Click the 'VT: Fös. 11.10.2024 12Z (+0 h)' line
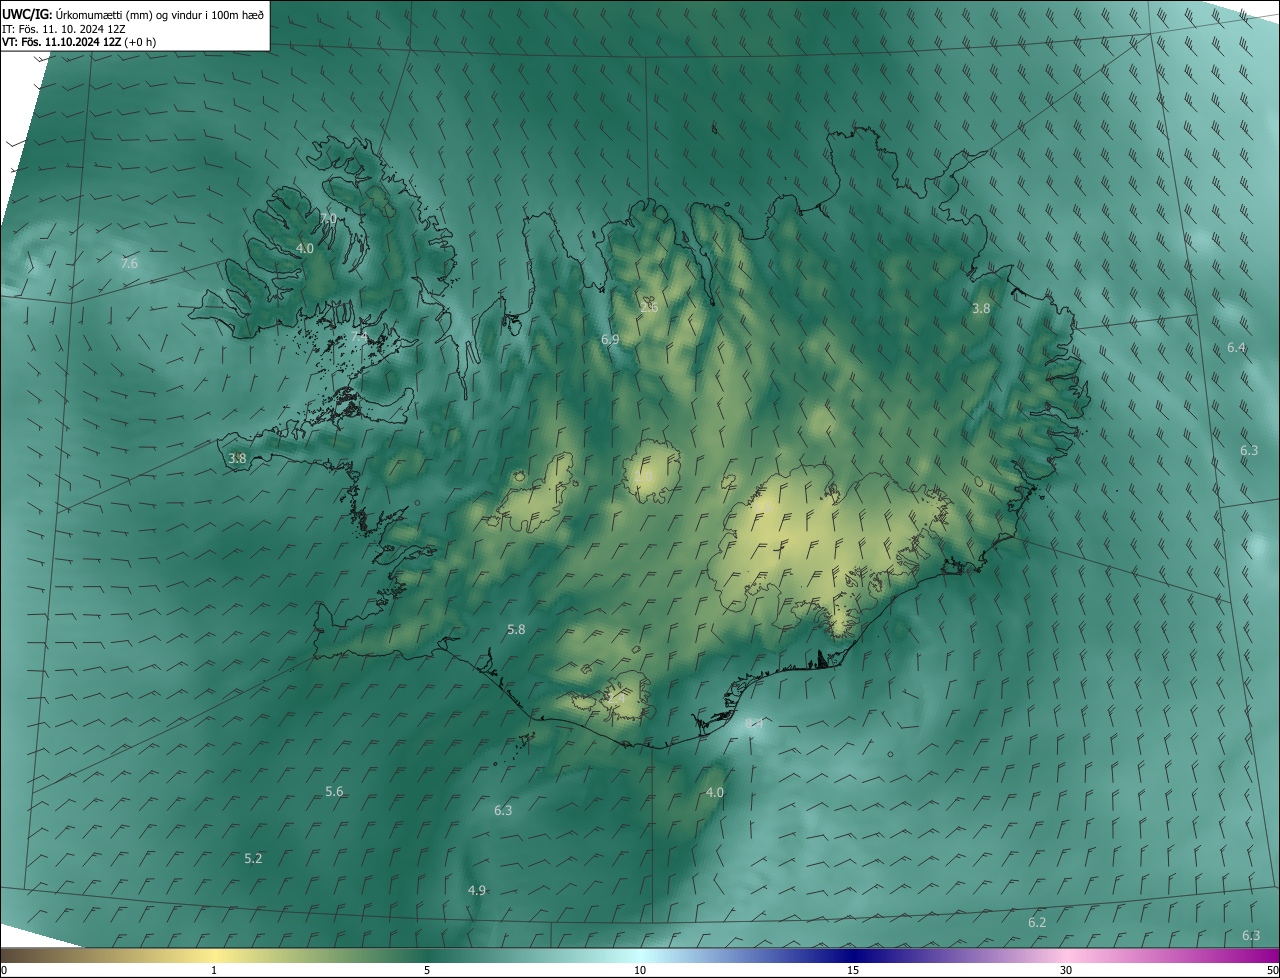This screenshot has height=978, width=1280. [79, 42]
